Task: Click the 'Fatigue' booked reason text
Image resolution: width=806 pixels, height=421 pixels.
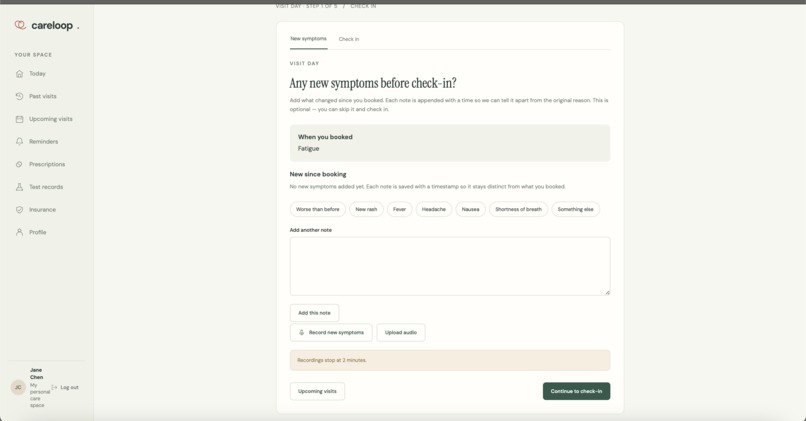Action: (308, 149)
